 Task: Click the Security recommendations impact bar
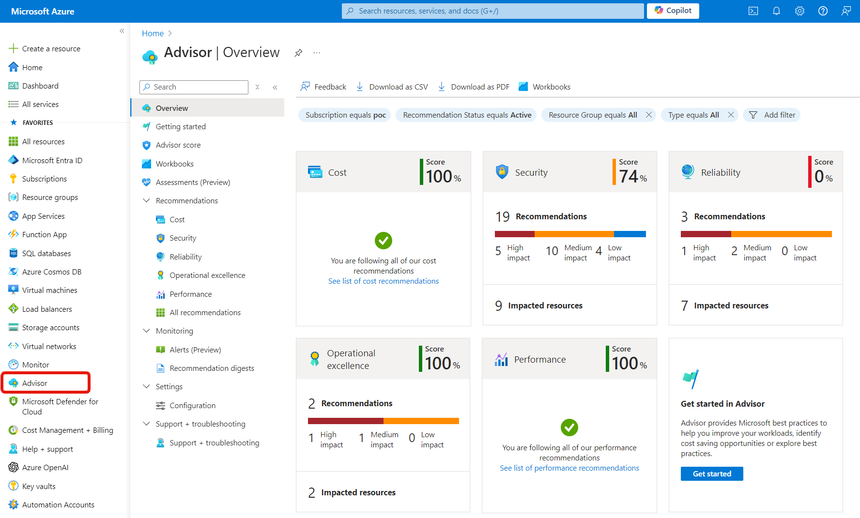coord(570,234)
